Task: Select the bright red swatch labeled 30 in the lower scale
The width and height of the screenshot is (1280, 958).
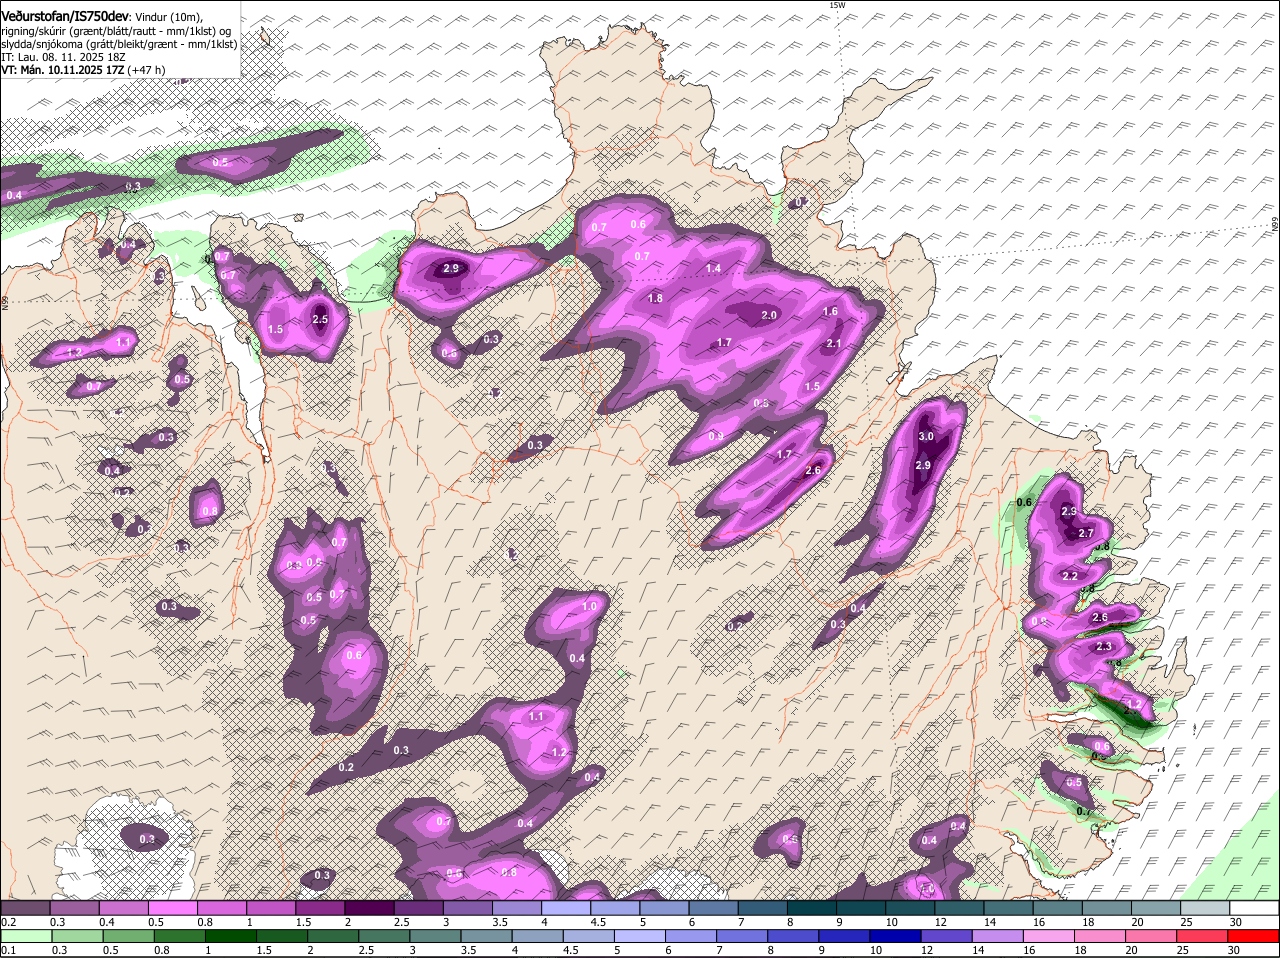Action: (x=1254, y=937)
